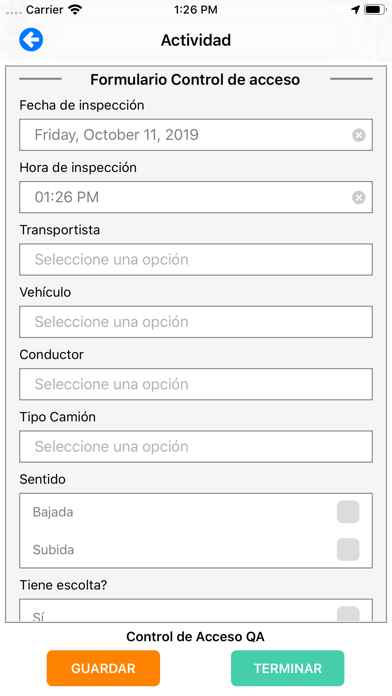The height and width of the screenshot is (696, 392).
Task: Open the Vehículo selection dropdown
Action: [x=196, y=321]
